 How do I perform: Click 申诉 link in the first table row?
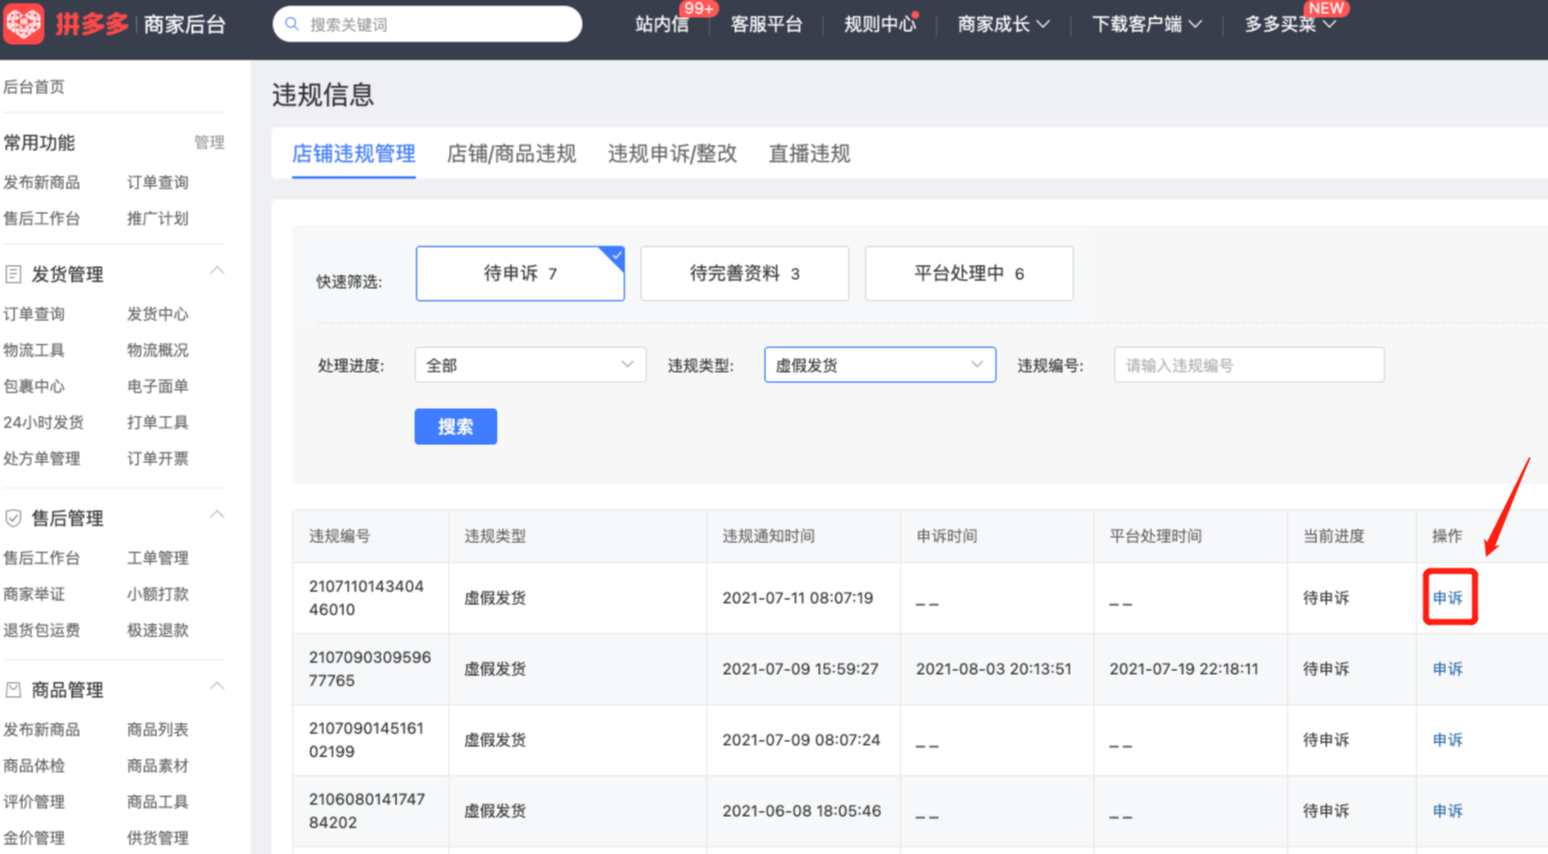1449,597
